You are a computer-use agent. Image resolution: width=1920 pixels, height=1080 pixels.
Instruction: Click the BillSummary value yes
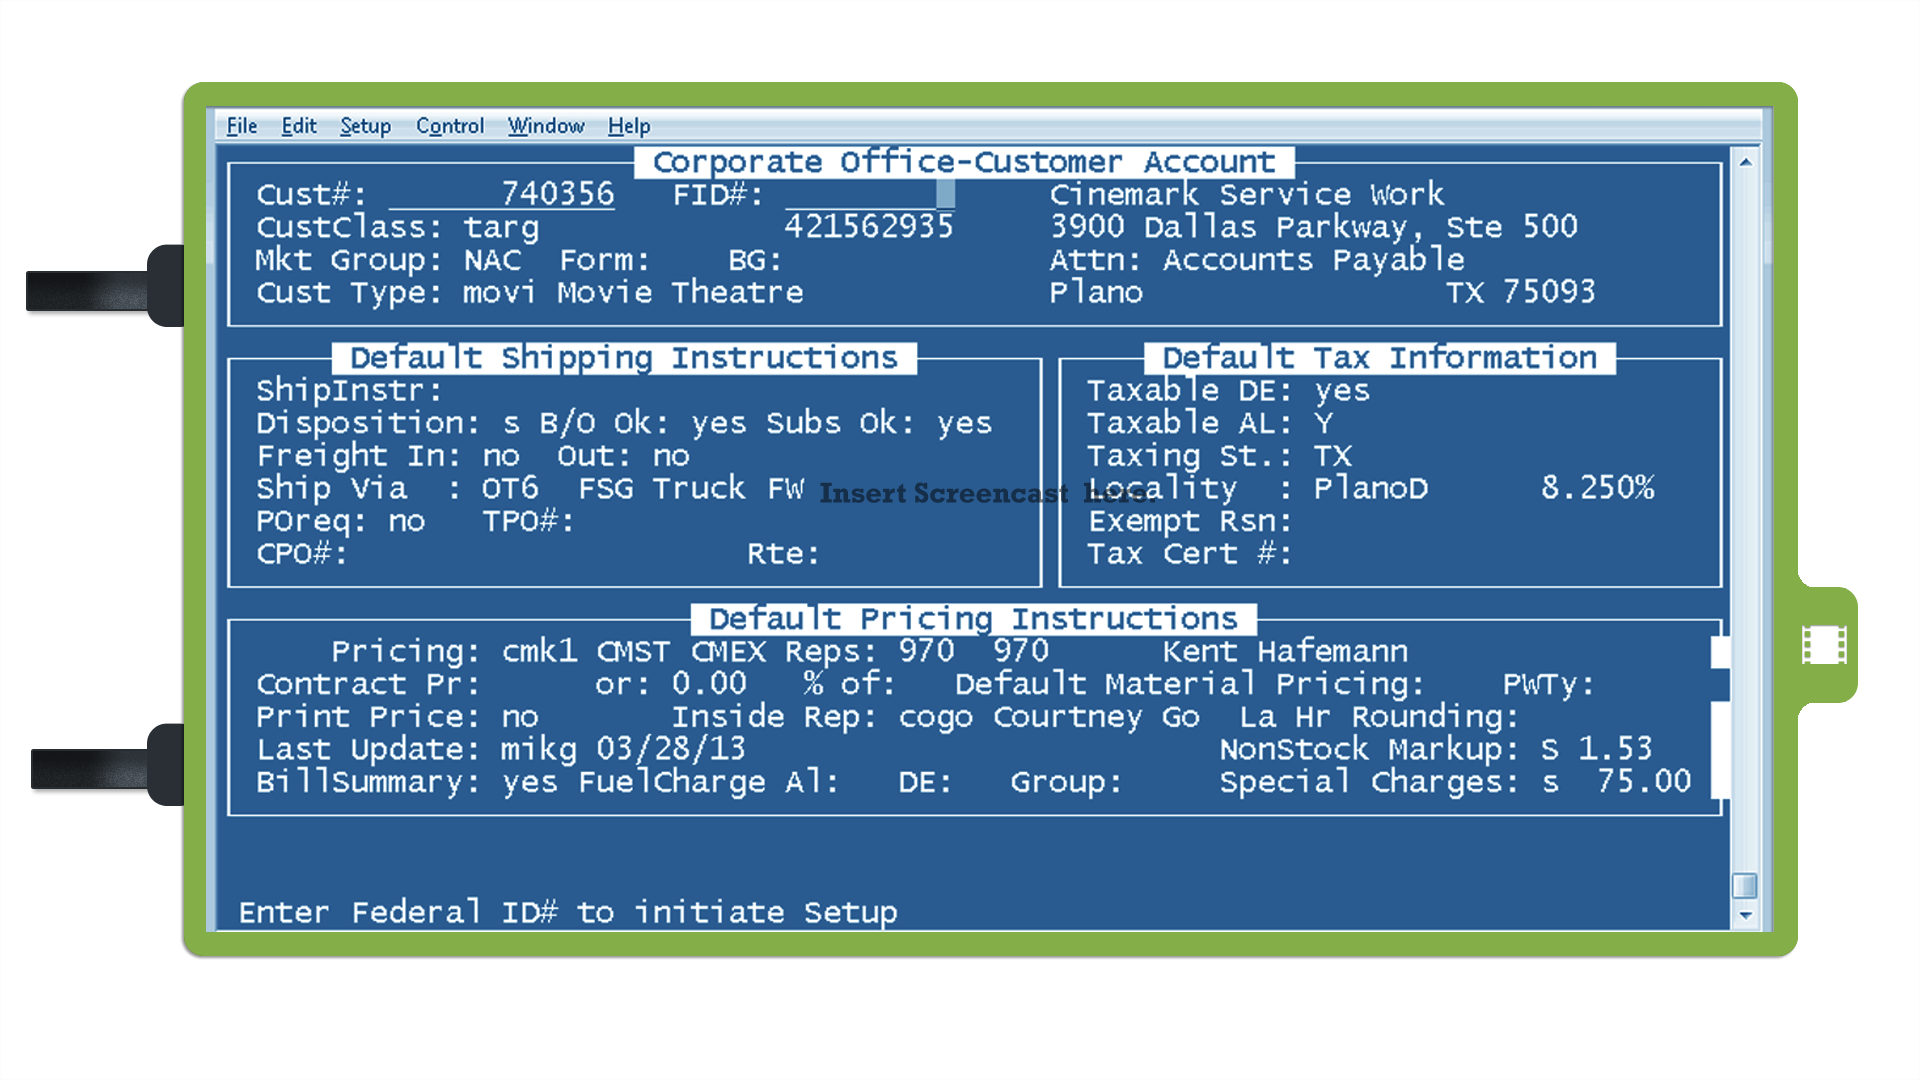pyautogui.click(x=530, y=783)
